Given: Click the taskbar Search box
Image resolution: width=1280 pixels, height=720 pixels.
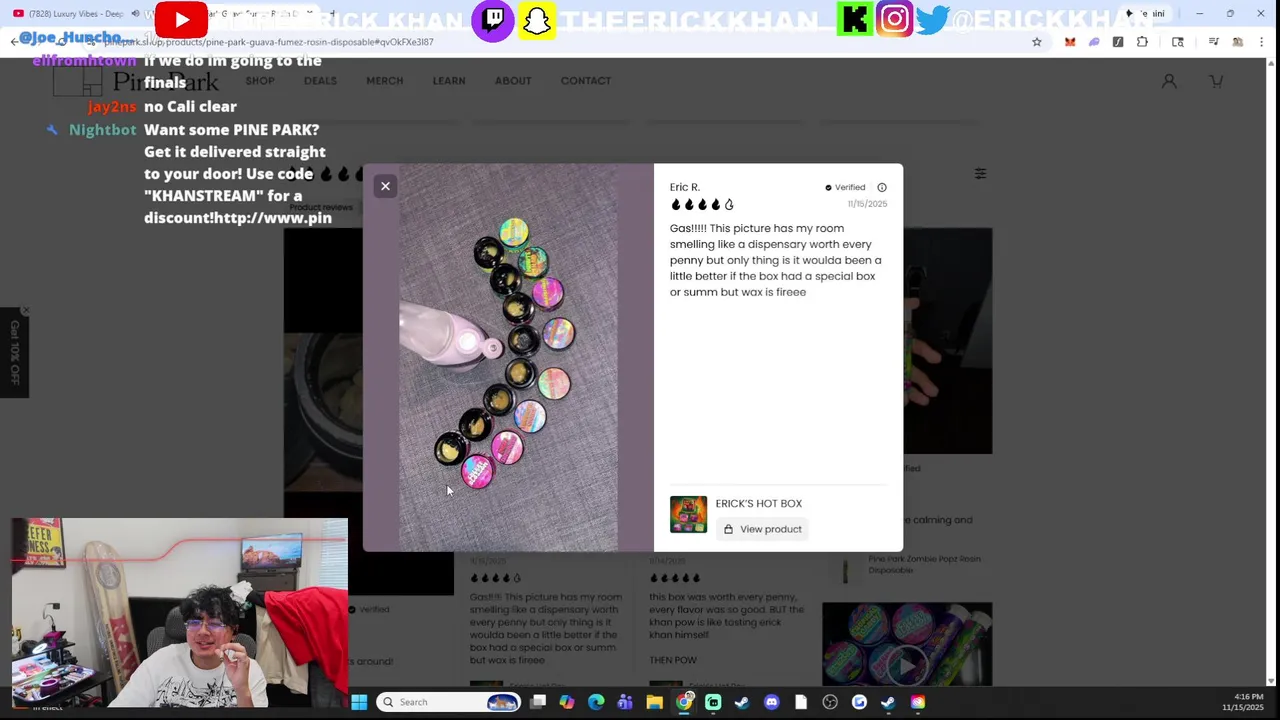Looking at the screenshot, I should 449,702.
